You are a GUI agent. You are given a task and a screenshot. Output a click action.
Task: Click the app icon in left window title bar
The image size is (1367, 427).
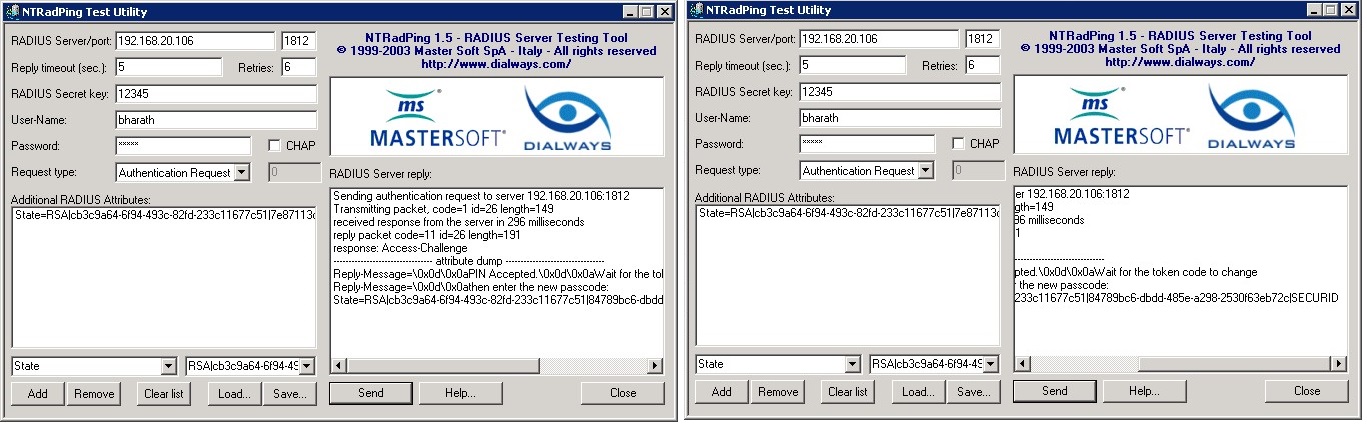tap(13, 12)
